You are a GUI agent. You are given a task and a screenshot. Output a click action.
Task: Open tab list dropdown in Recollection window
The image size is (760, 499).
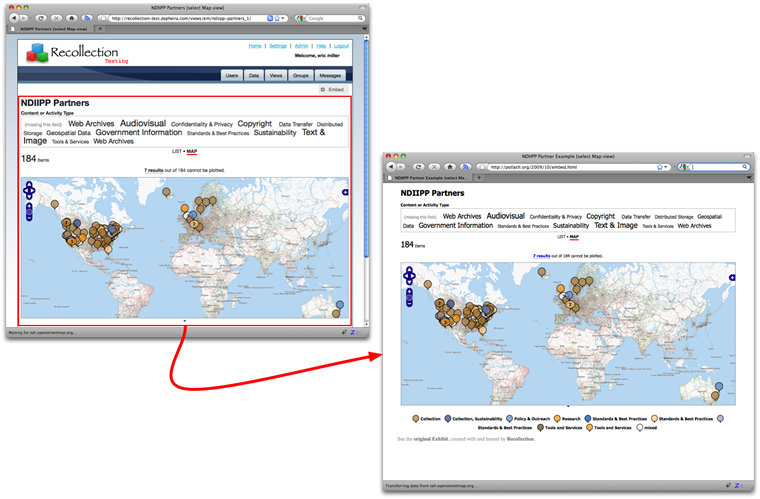(x=364, y=29)
